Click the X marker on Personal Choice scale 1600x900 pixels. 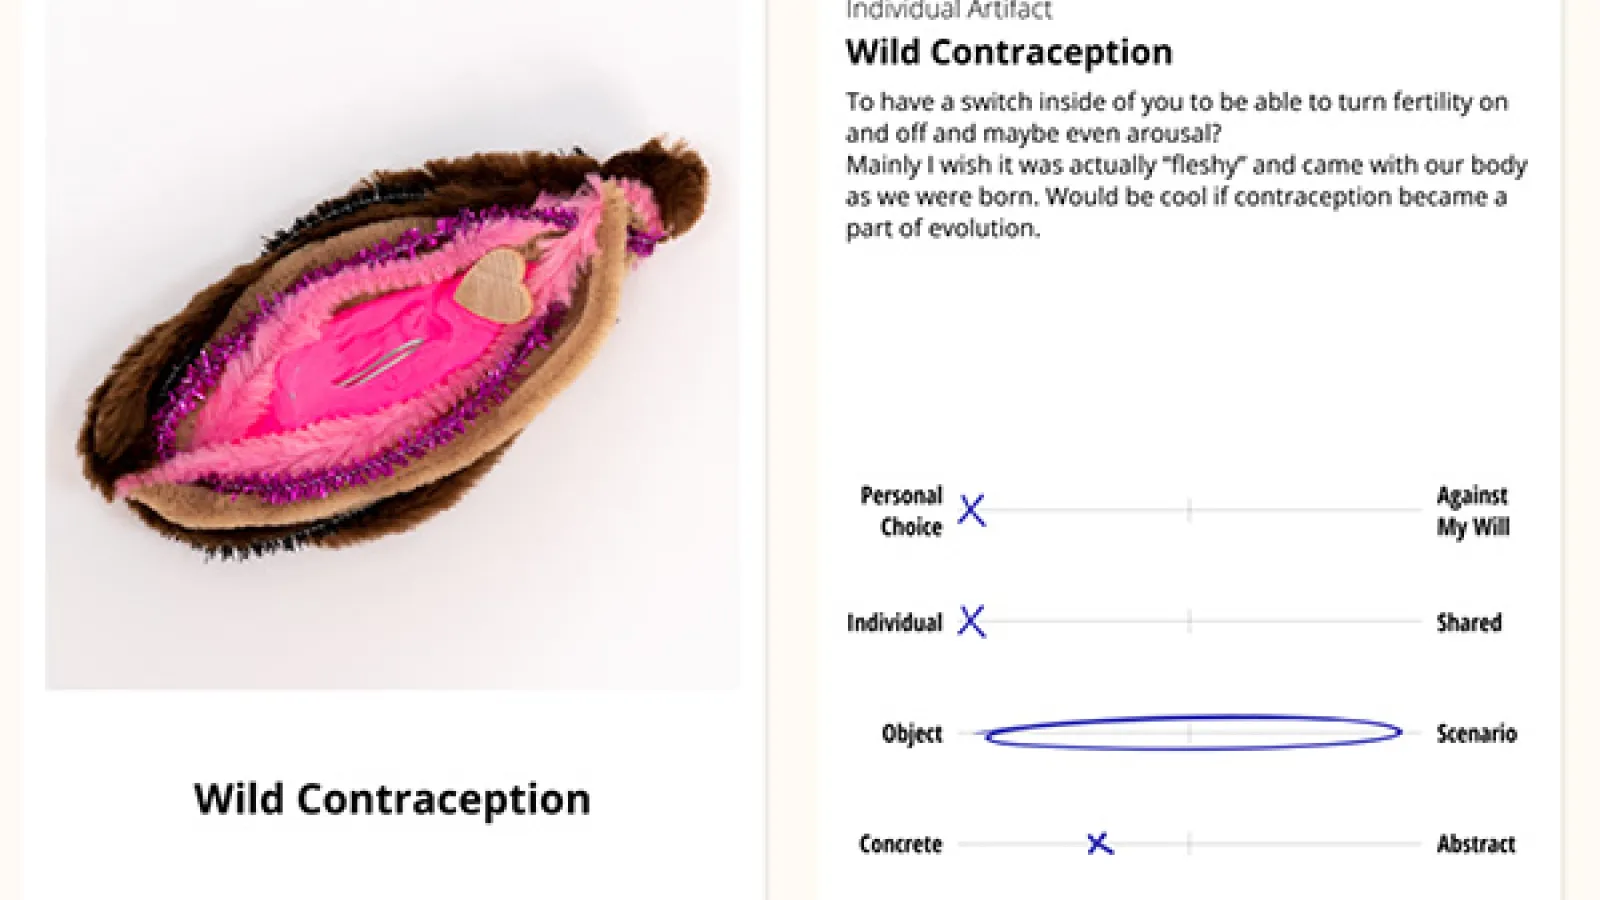click(971, 510)
